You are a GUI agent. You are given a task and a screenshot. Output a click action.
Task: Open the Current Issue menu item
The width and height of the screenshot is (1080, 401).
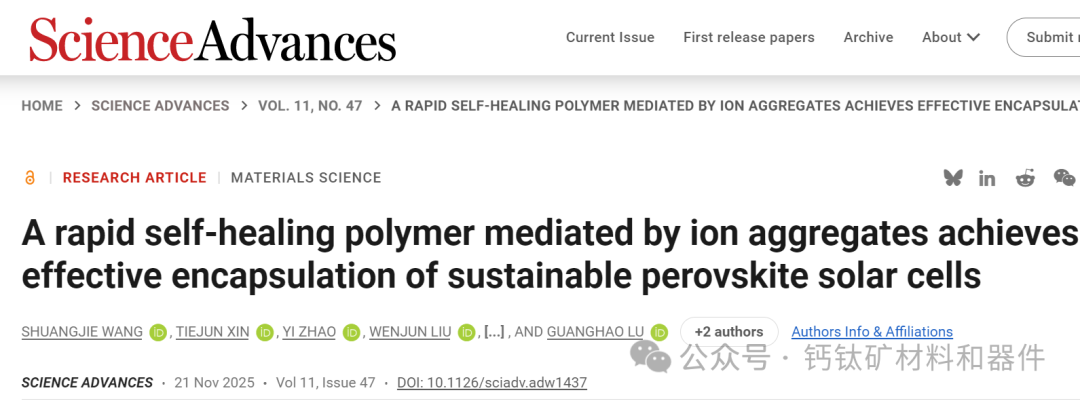coord(610,37)
